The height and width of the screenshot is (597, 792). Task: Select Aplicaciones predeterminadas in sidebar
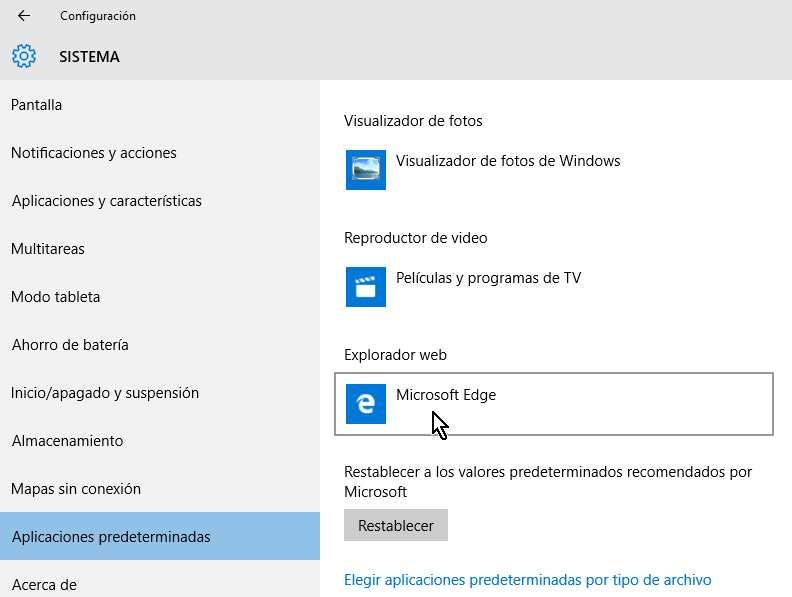coord(160,536)
